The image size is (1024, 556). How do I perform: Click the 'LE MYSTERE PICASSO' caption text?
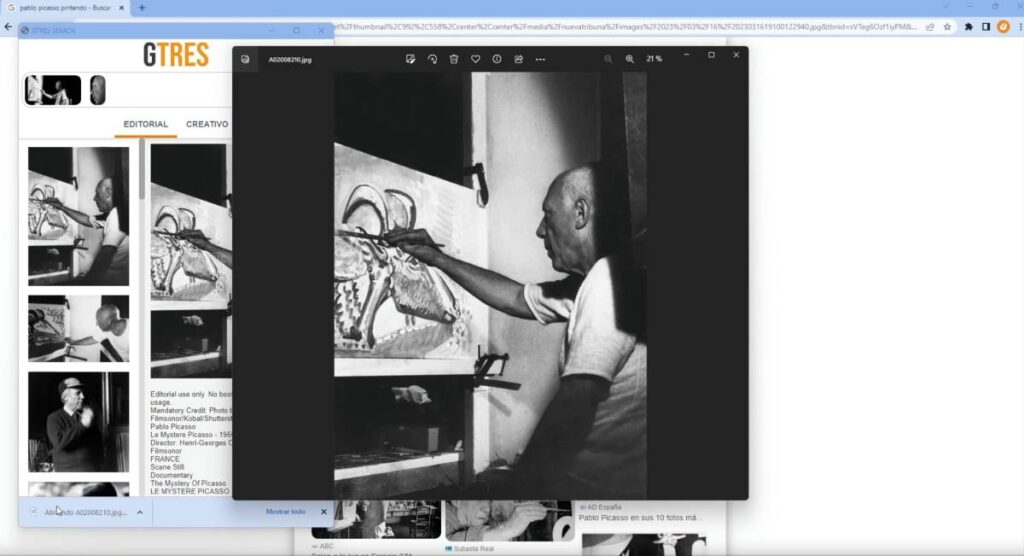190,491
